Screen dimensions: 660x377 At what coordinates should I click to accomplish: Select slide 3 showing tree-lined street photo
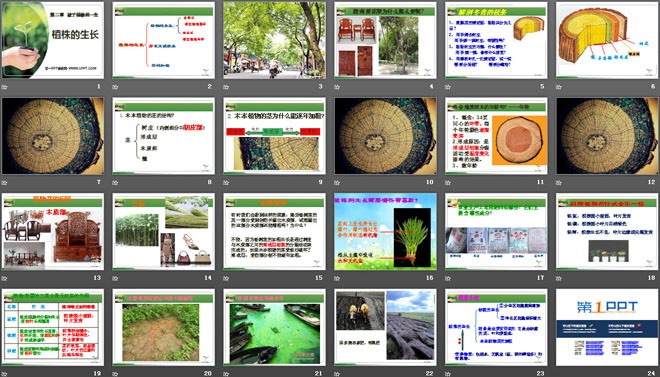tap(274, 40)
